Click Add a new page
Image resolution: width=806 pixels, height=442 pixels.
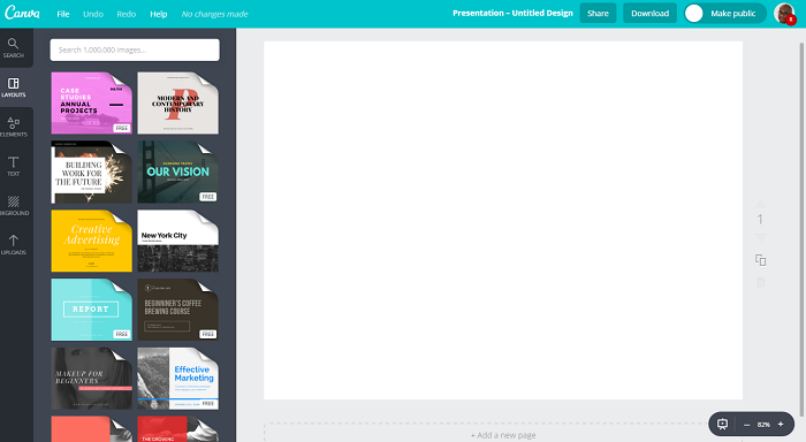(x=503, y=435)
